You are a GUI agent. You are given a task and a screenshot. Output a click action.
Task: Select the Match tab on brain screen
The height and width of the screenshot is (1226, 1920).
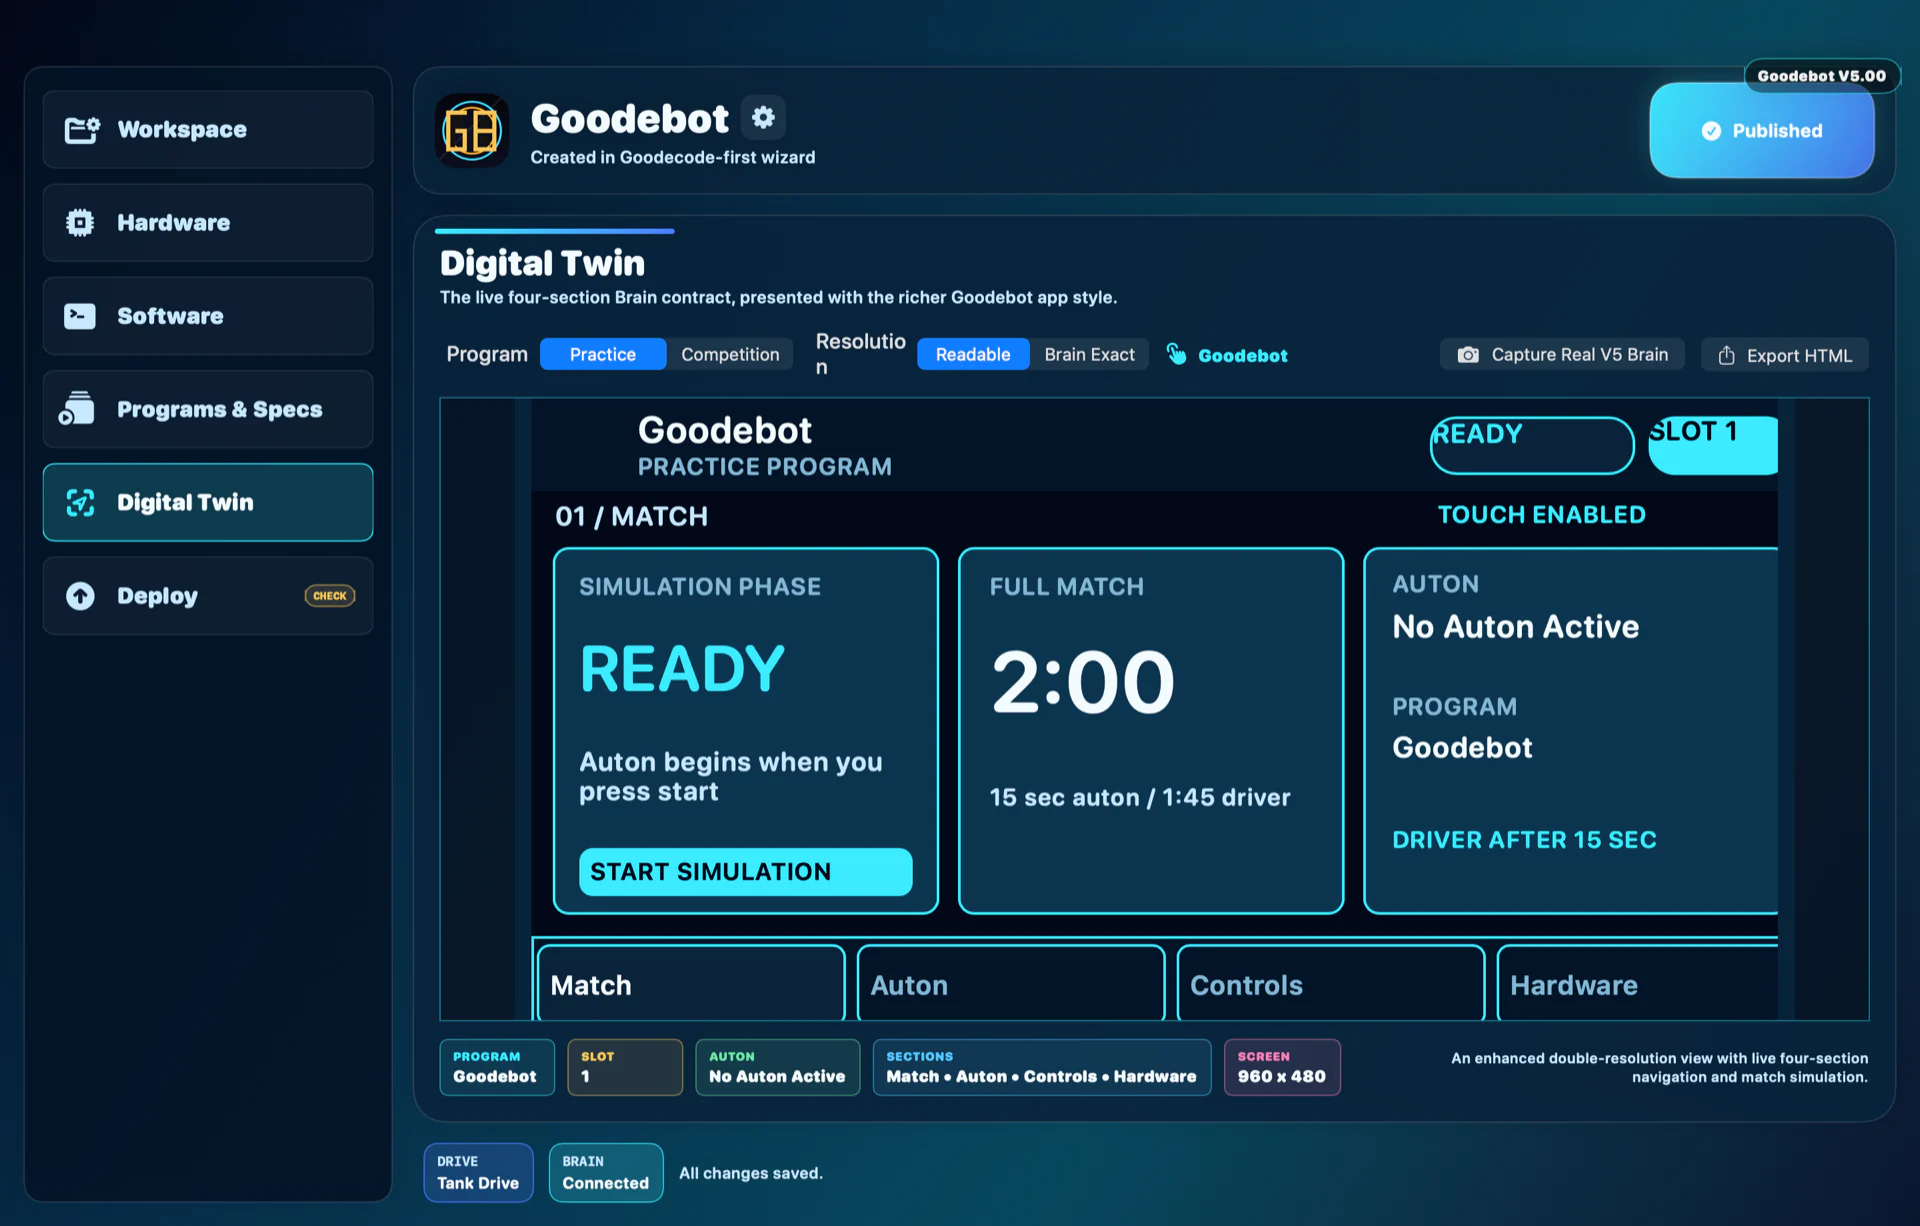(x=691, y=984)
